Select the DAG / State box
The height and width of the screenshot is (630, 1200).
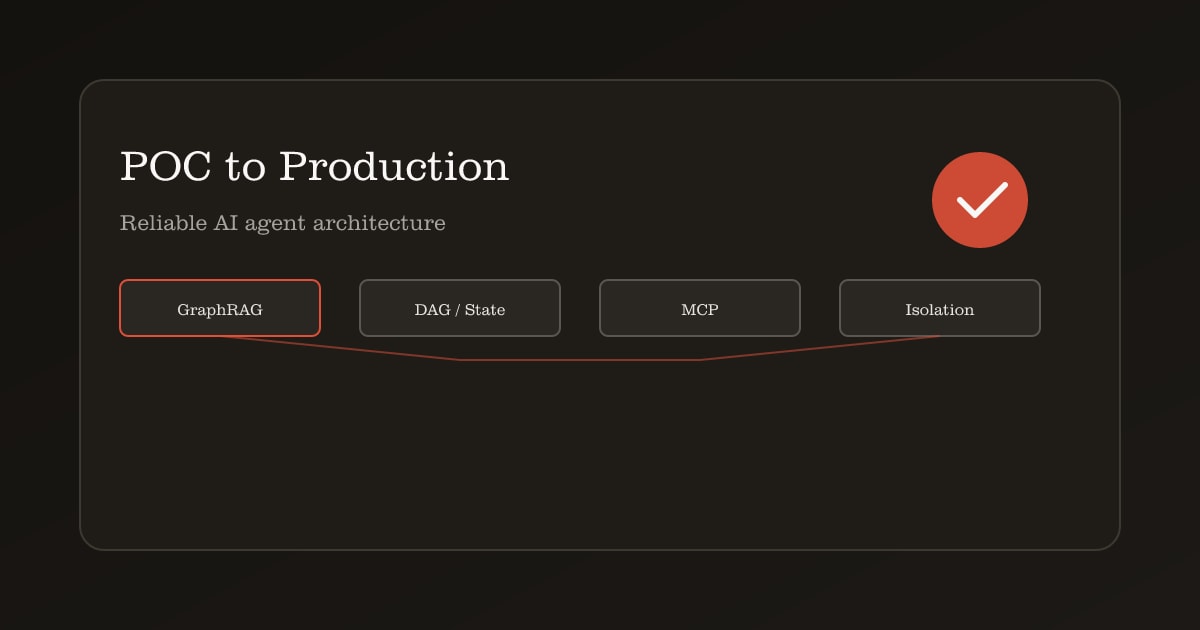(460, 308)
